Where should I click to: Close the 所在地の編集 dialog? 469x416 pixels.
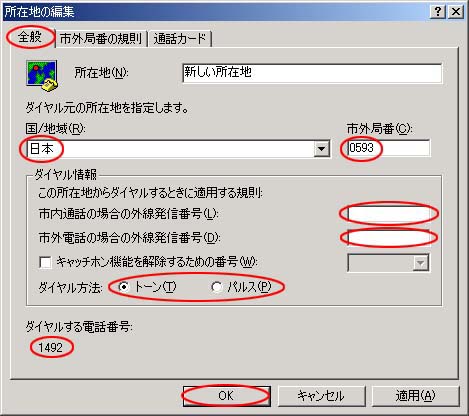pyautogui.click(x=455, y=12)
